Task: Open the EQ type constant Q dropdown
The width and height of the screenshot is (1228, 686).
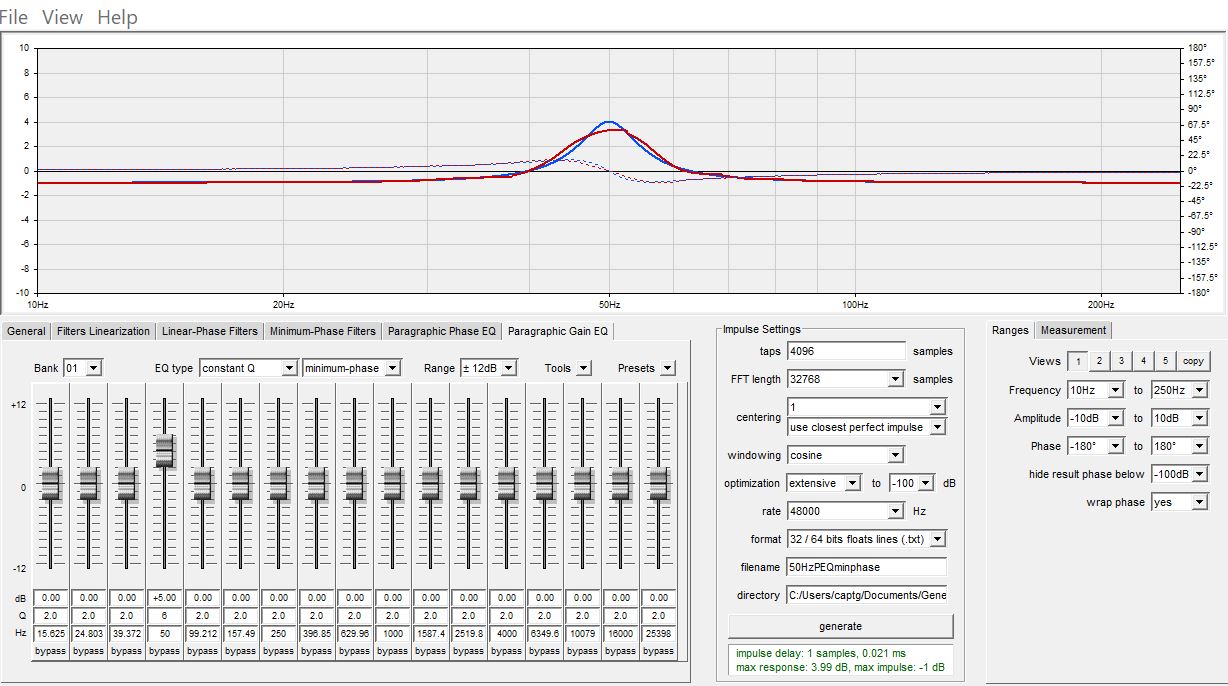Action: click(x=248, y=368)
